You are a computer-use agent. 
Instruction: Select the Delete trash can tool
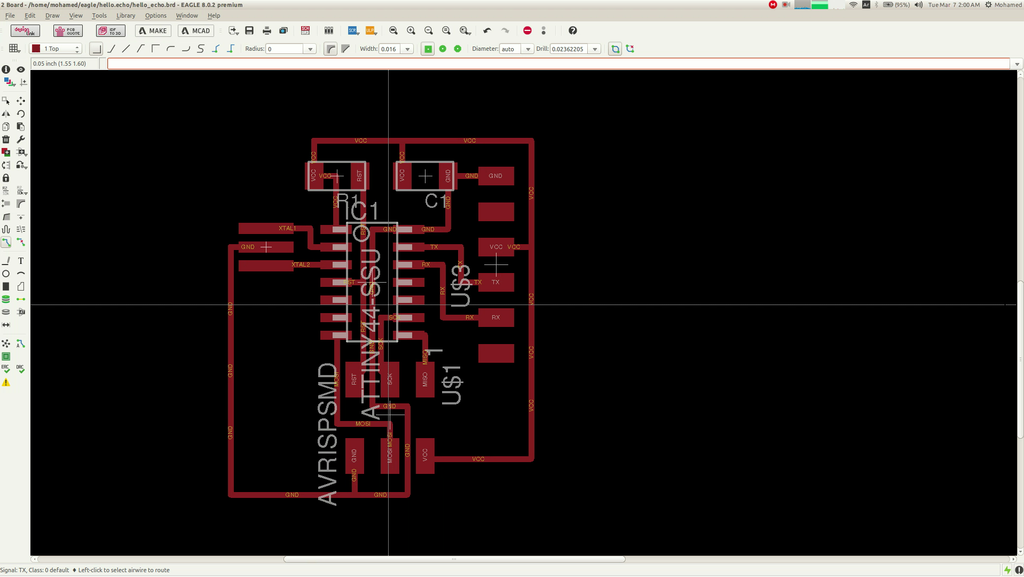click(x=6, y=139)
